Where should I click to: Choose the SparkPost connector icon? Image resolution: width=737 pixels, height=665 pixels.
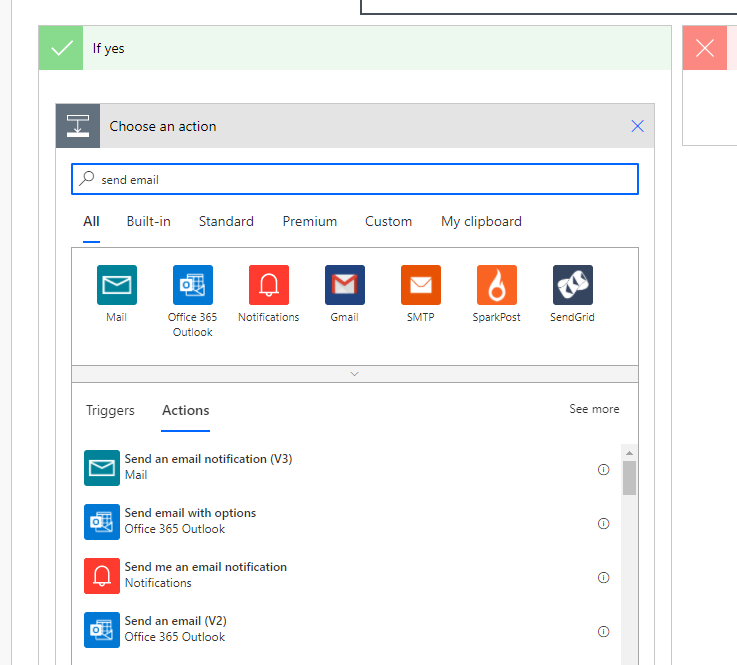coord(497,285)
